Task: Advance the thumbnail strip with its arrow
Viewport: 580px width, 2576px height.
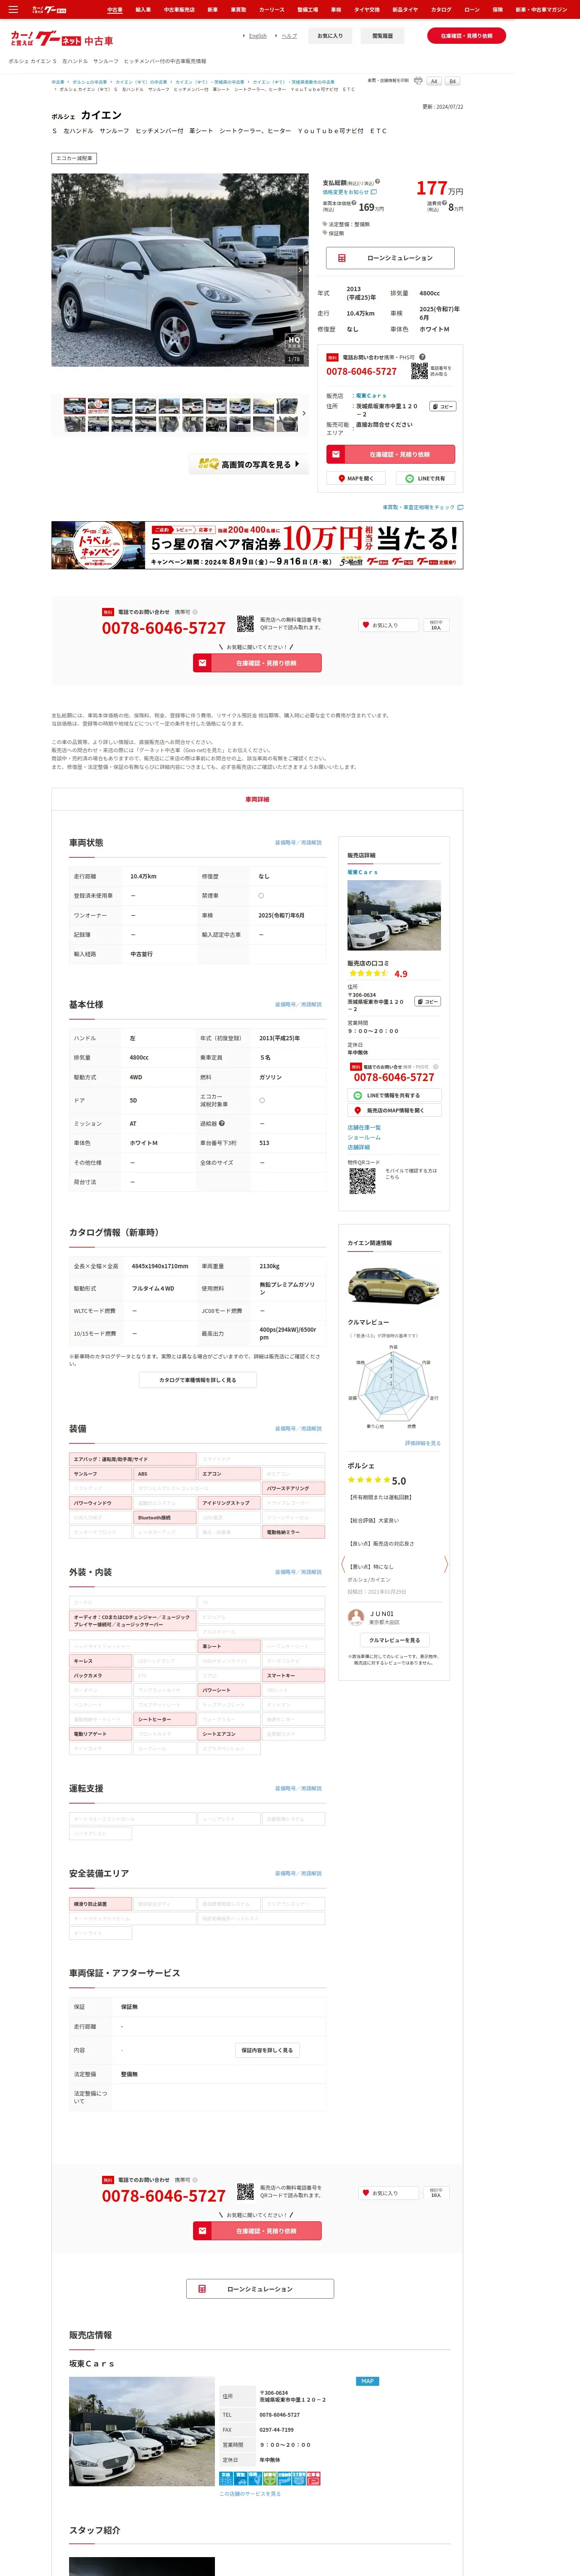Action: 304,413
